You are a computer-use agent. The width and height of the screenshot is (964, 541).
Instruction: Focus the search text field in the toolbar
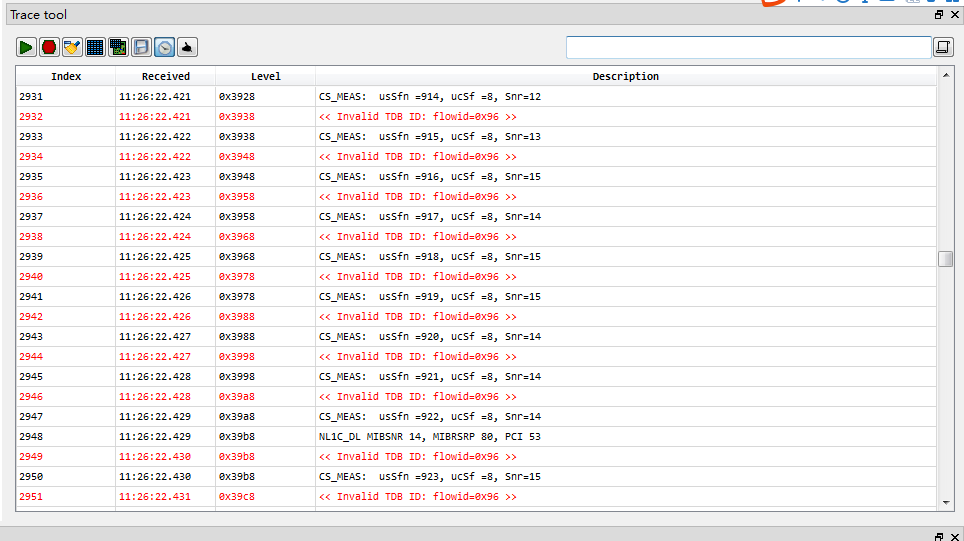click(x=748, y=47)
